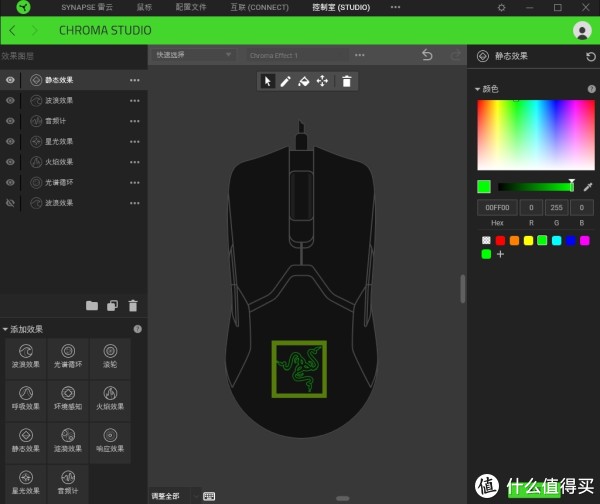The image size is (600, 504).
Task: Hide the 火焰效果 layer
Action: (10, 162)
